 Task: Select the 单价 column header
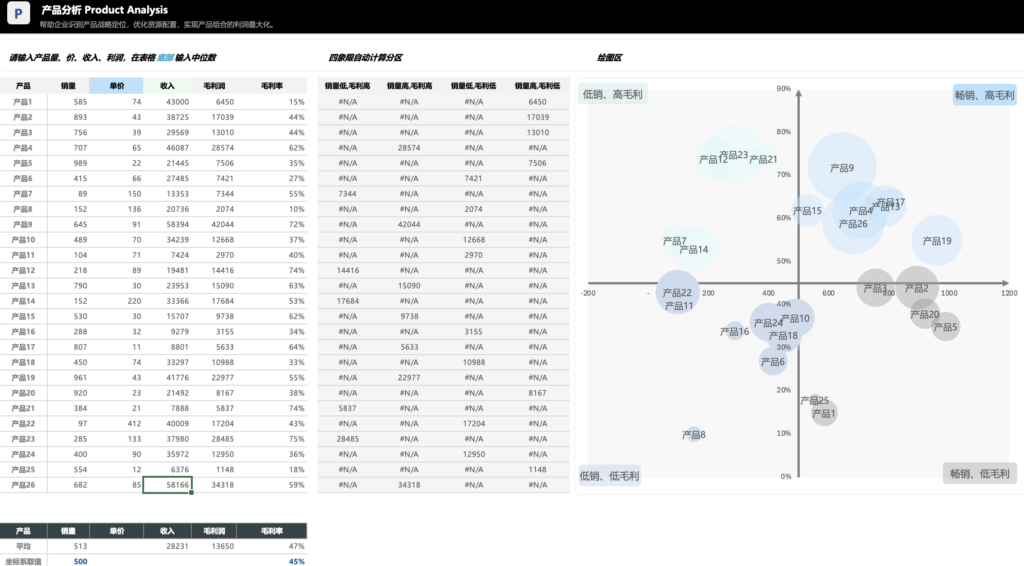(116, 86)
